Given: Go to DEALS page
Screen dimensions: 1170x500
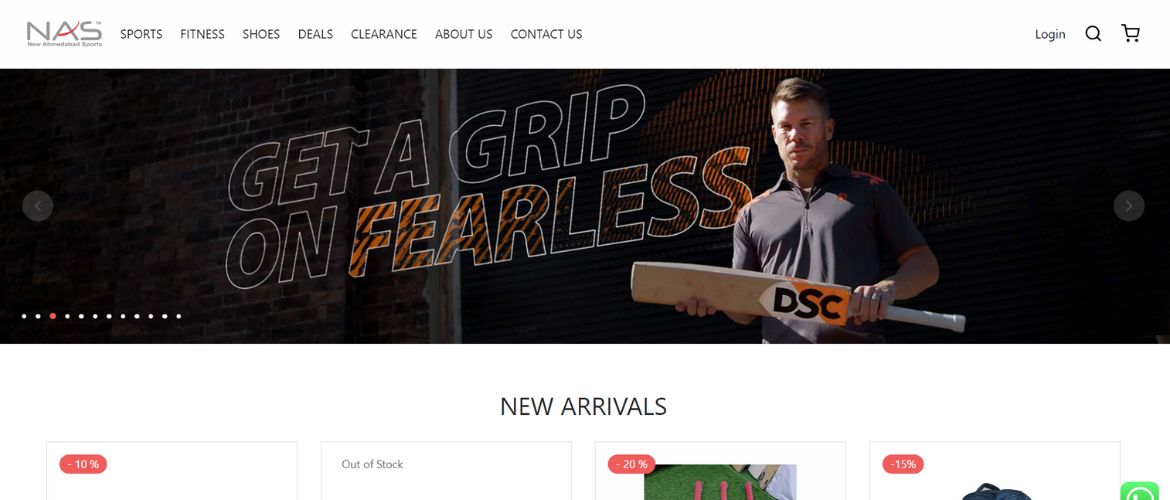Looking at the screenshot, I should click(x=316, y=34).
